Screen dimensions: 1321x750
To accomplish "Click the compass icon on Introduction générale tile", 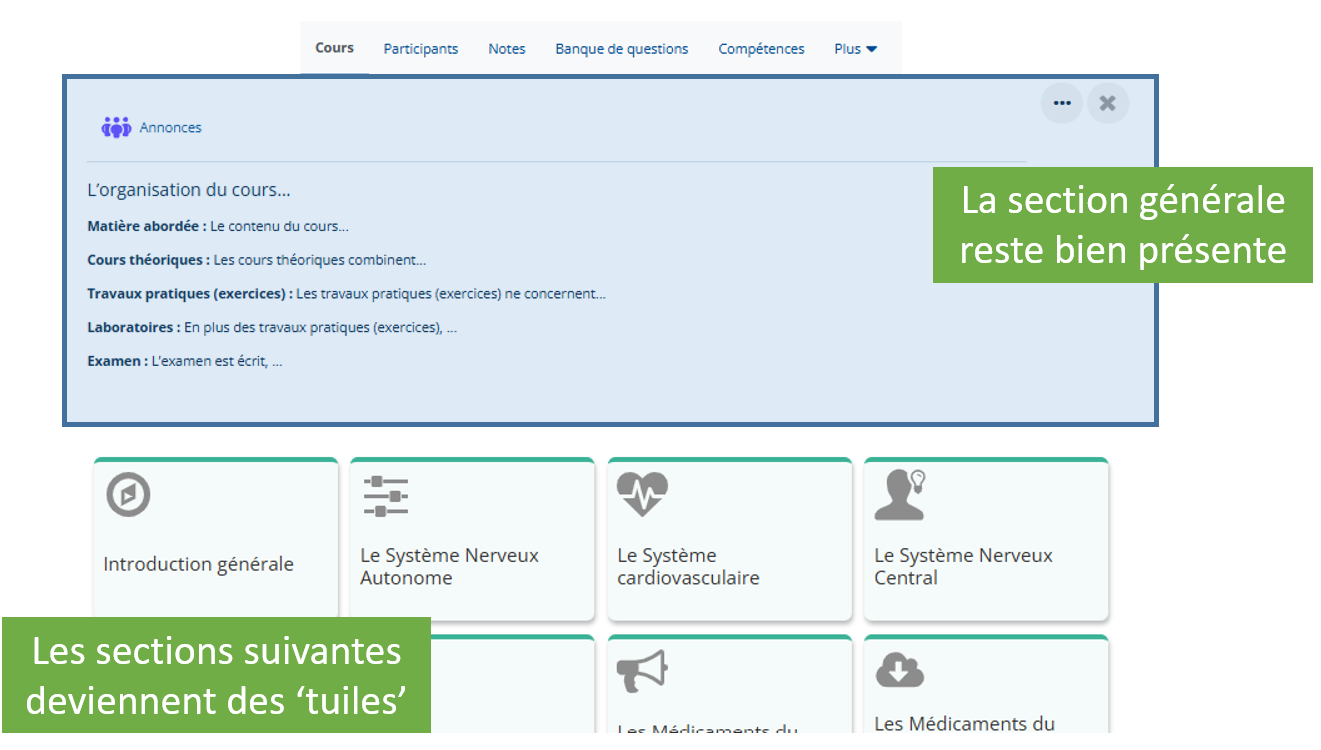I will pos(129,495).
